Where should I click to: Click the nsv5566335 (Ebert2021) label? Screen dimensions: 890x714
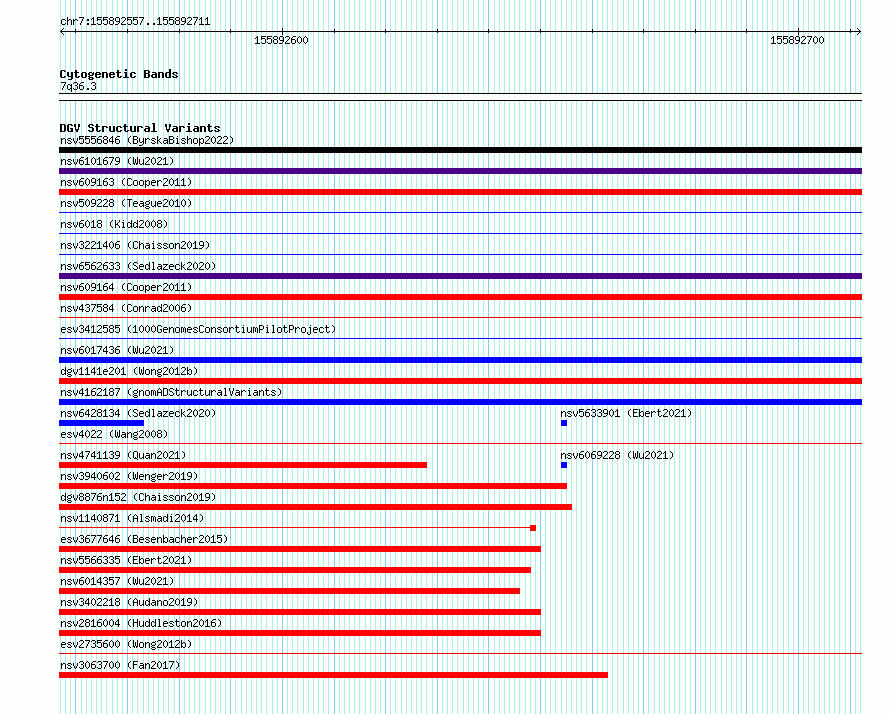pos(126,560)
